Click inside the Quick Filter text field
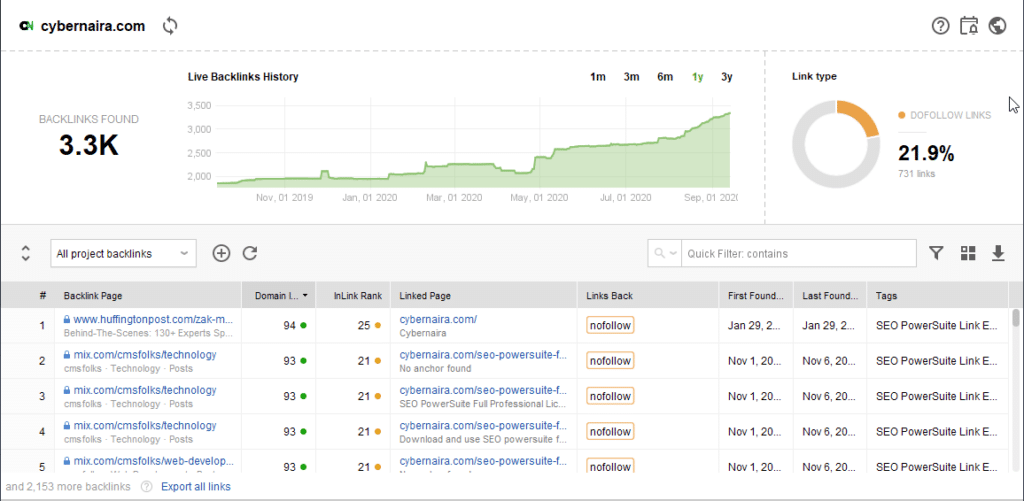 tap(798, 254)
